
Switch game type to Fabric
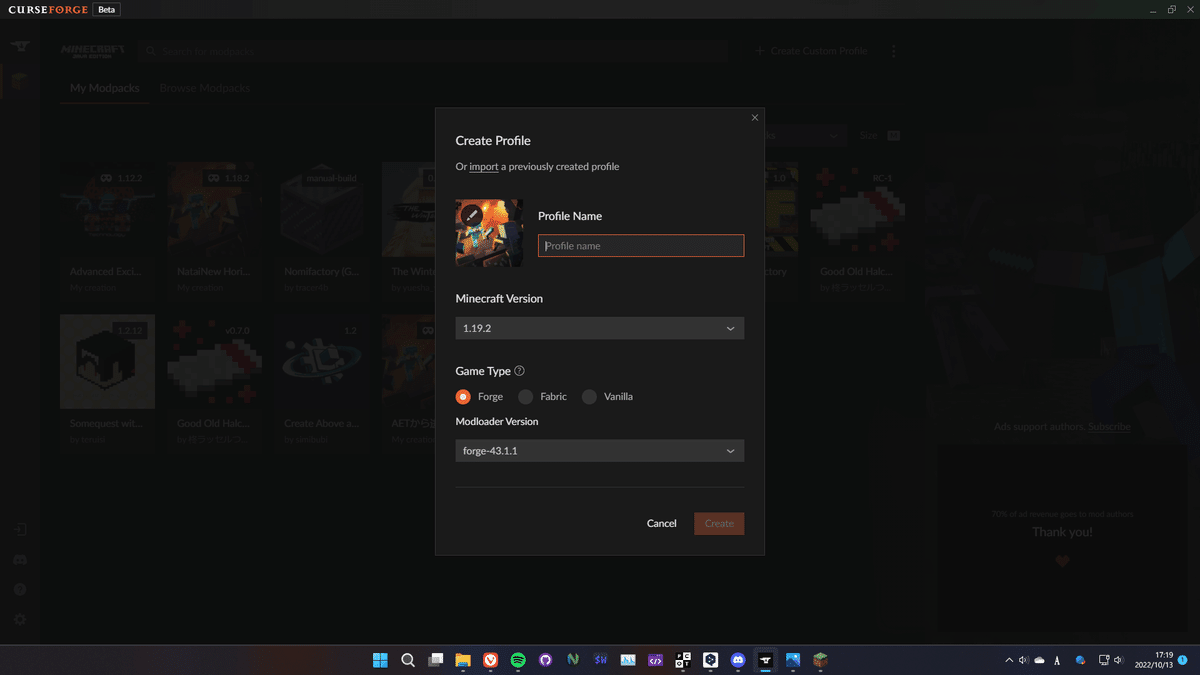525,396
